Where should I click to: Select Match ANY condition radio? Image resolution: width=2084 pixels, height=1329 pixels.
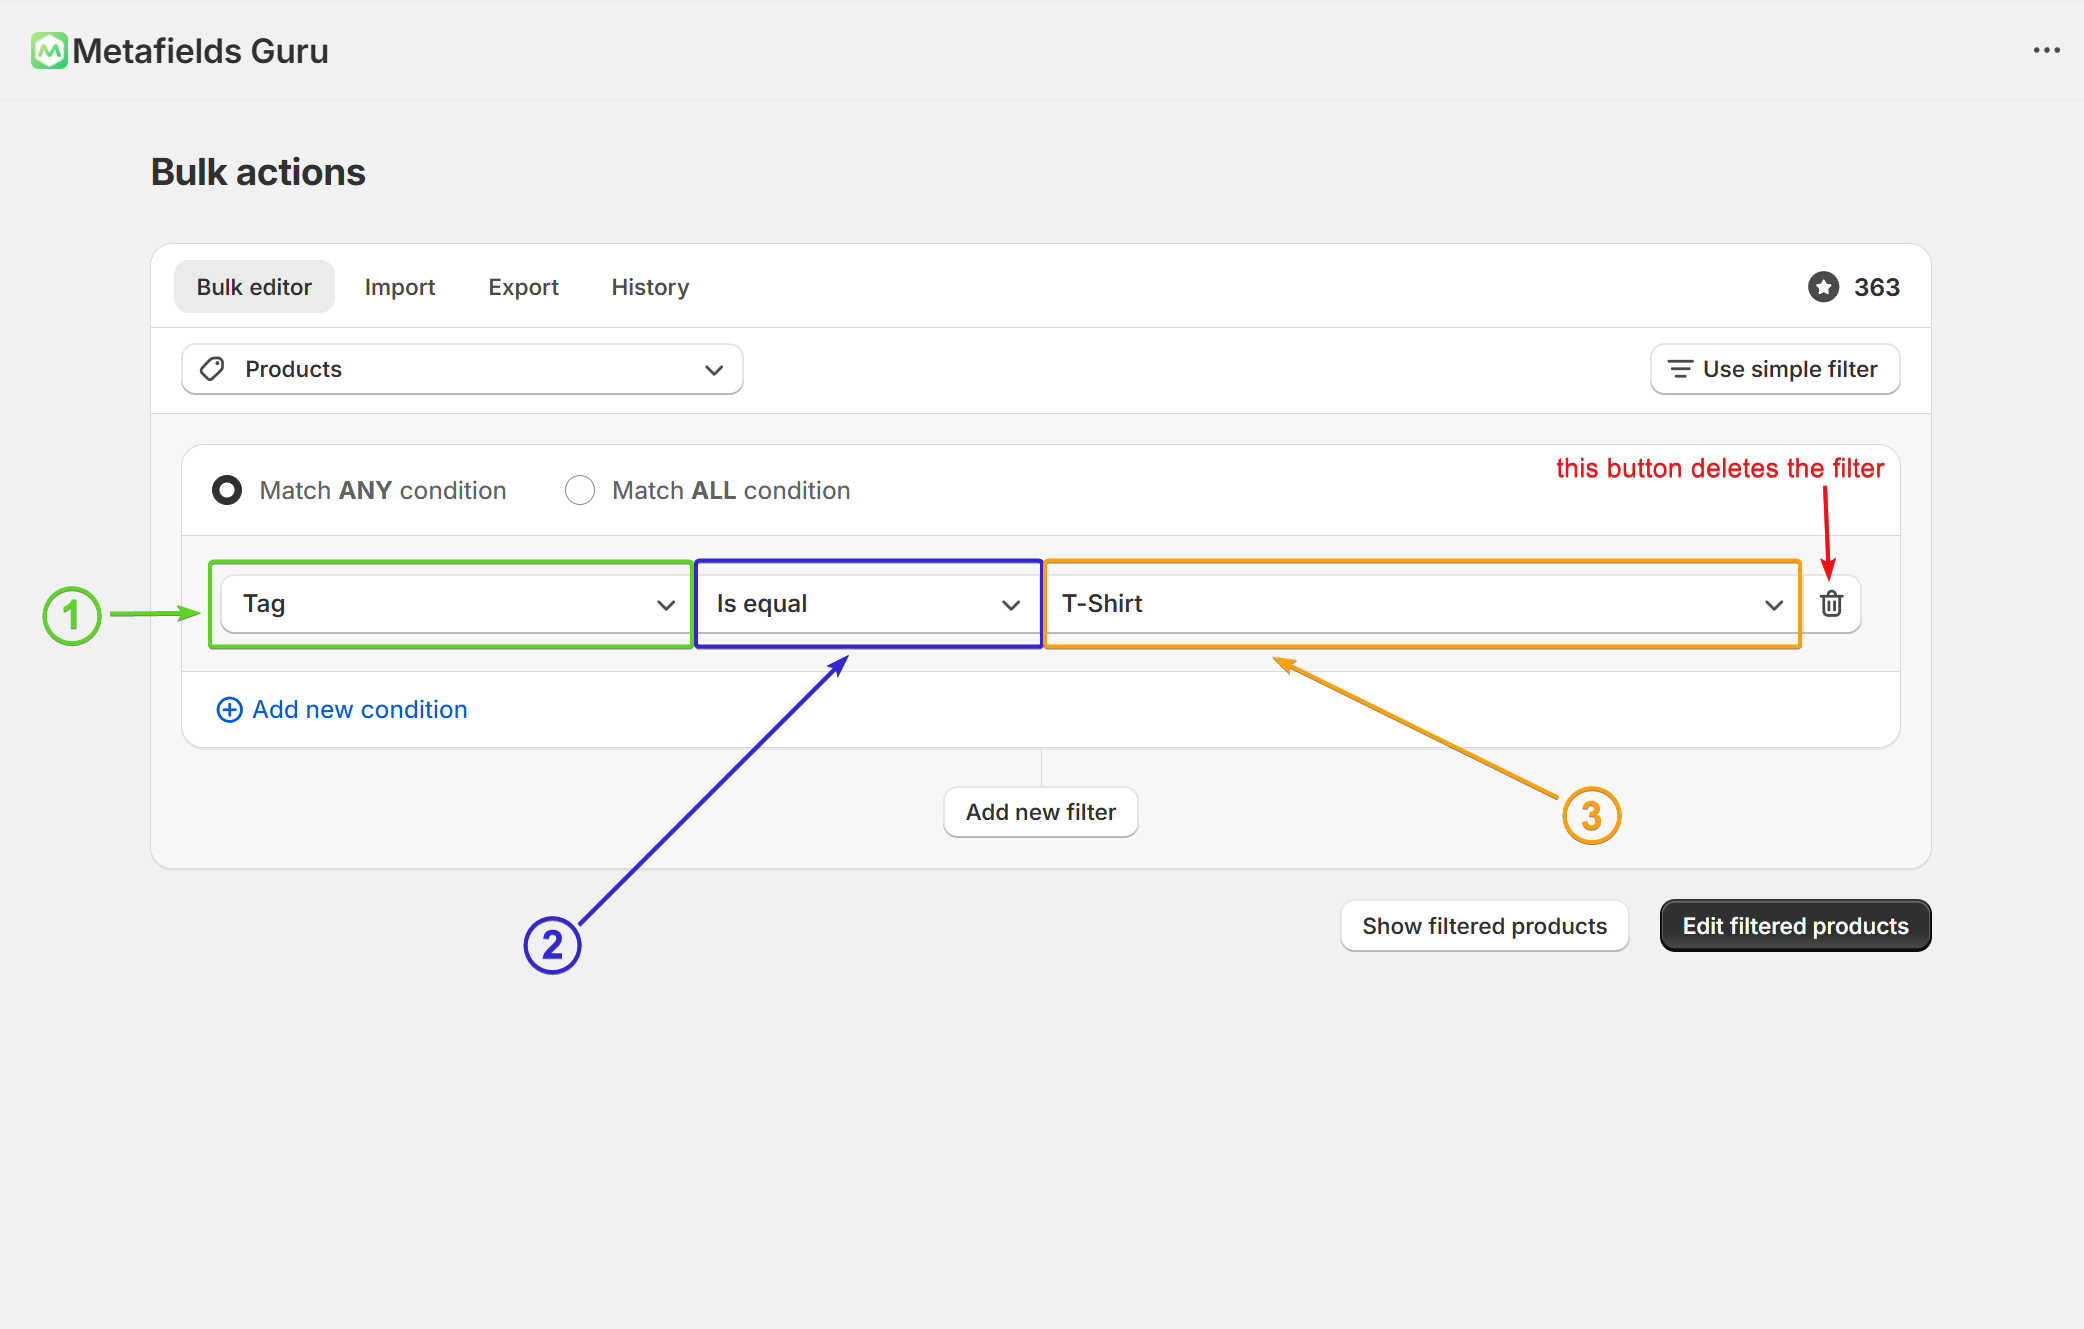coord(227,491)
